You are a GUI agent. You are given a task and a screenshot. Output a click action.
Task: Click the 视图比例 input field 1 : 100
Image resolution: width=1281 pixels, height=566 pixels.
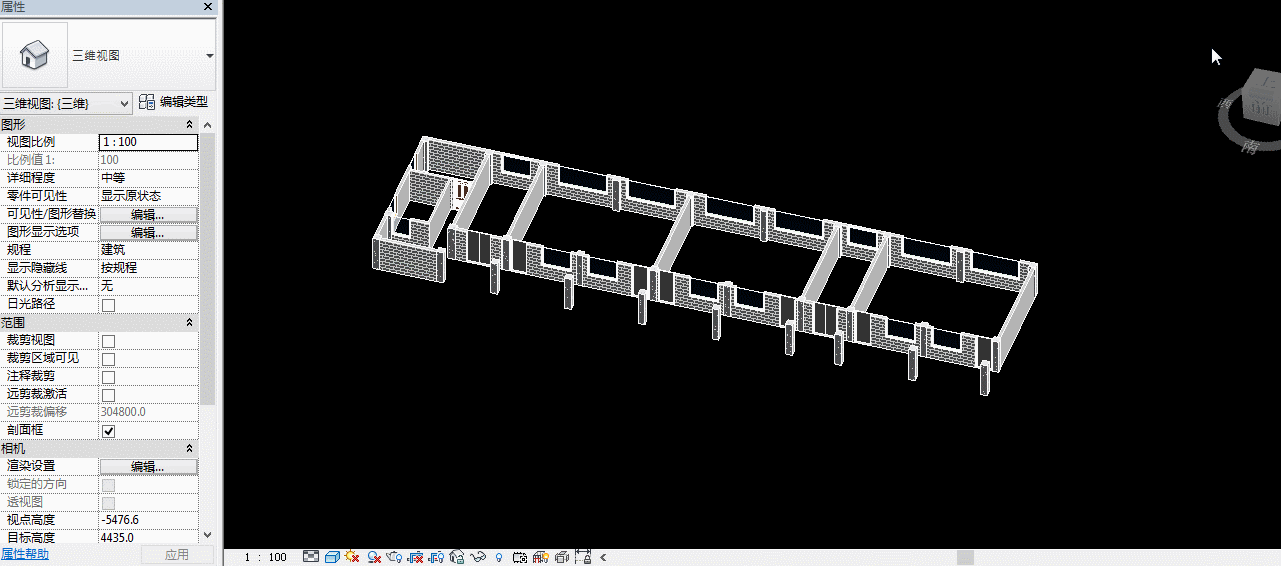click(148, 142)
